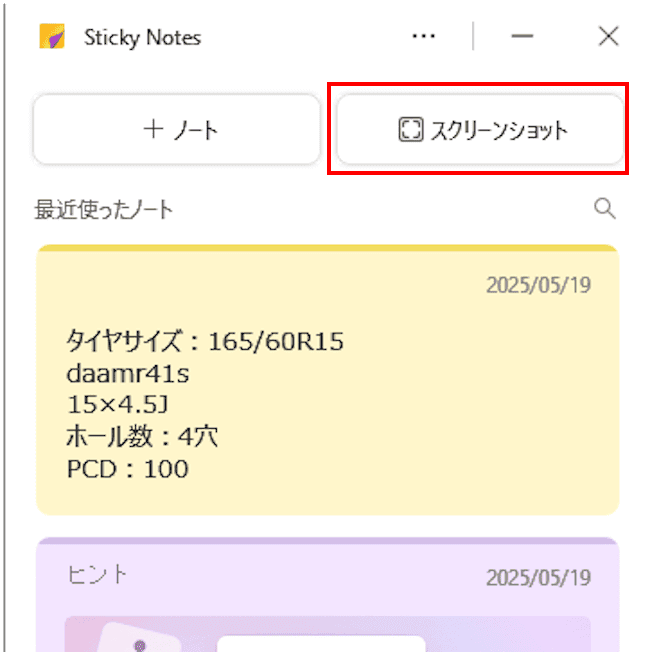Click the line ホール数：4穴

(x=142, y=437)
